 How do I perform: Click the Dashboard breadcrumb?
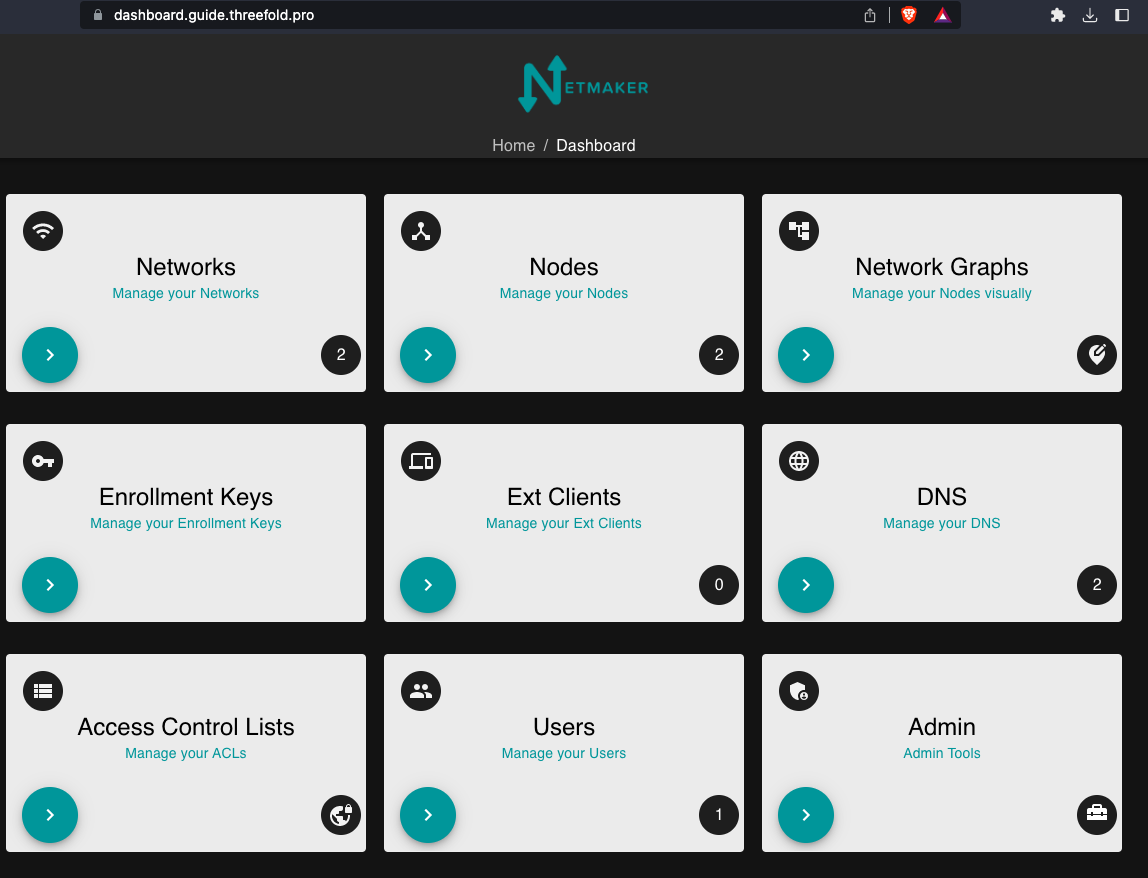pos(596,145)
